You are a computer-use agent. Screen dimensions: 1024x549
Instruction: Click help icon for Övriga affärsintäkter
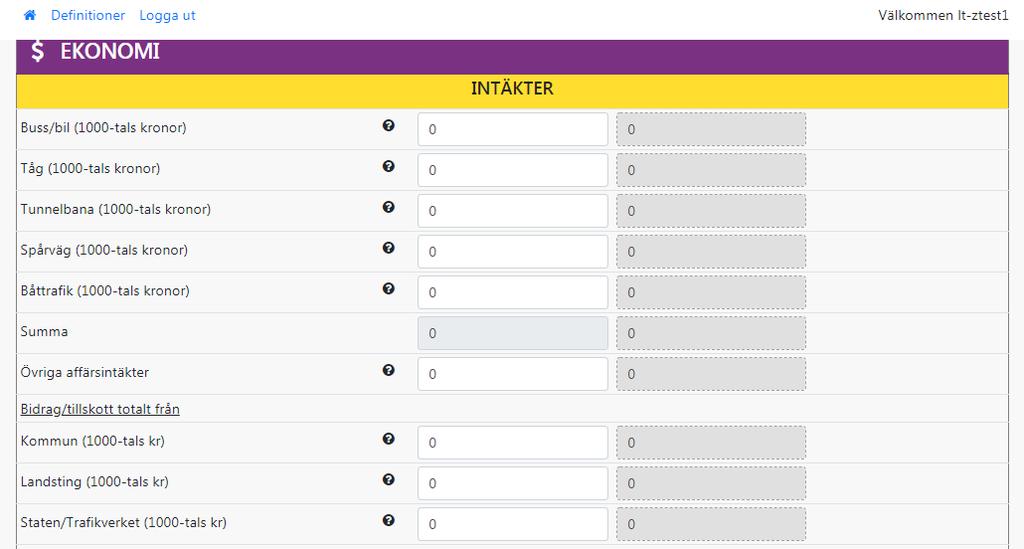point(389,370)
